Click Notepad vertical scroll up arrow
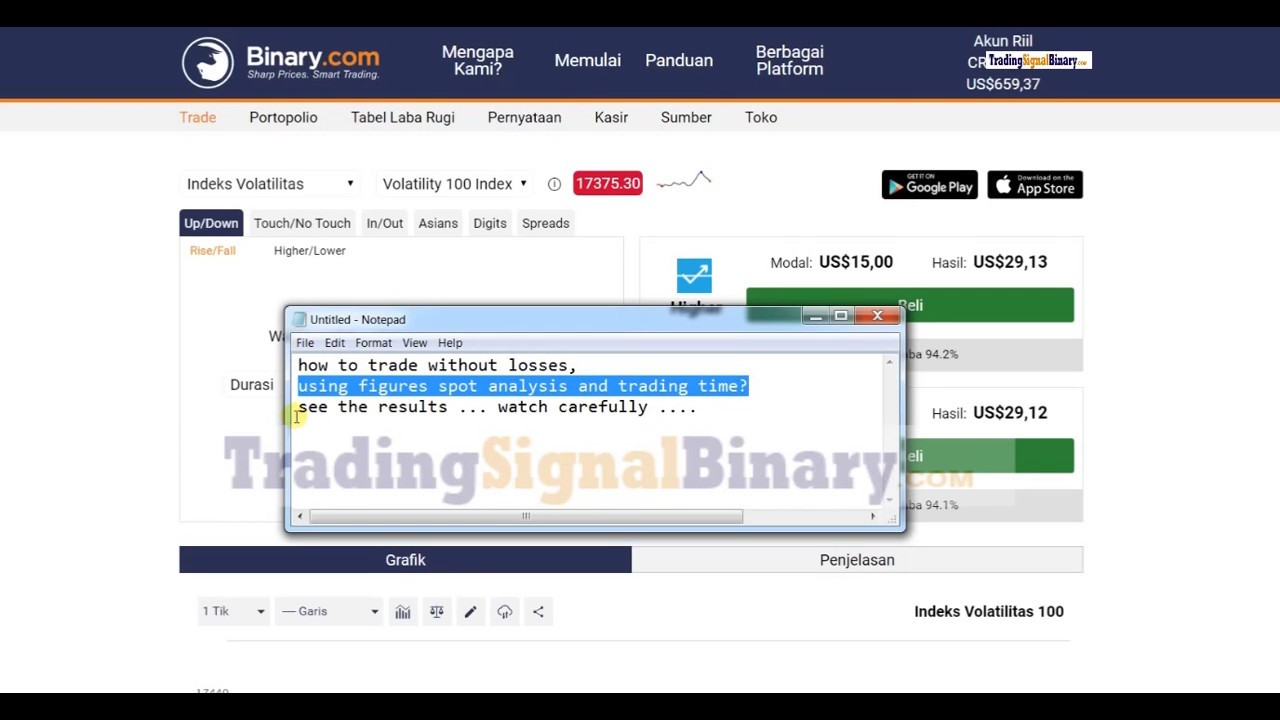Viewport: 1280px width, 720px height. pyautogui.click(x=889, y=362)
